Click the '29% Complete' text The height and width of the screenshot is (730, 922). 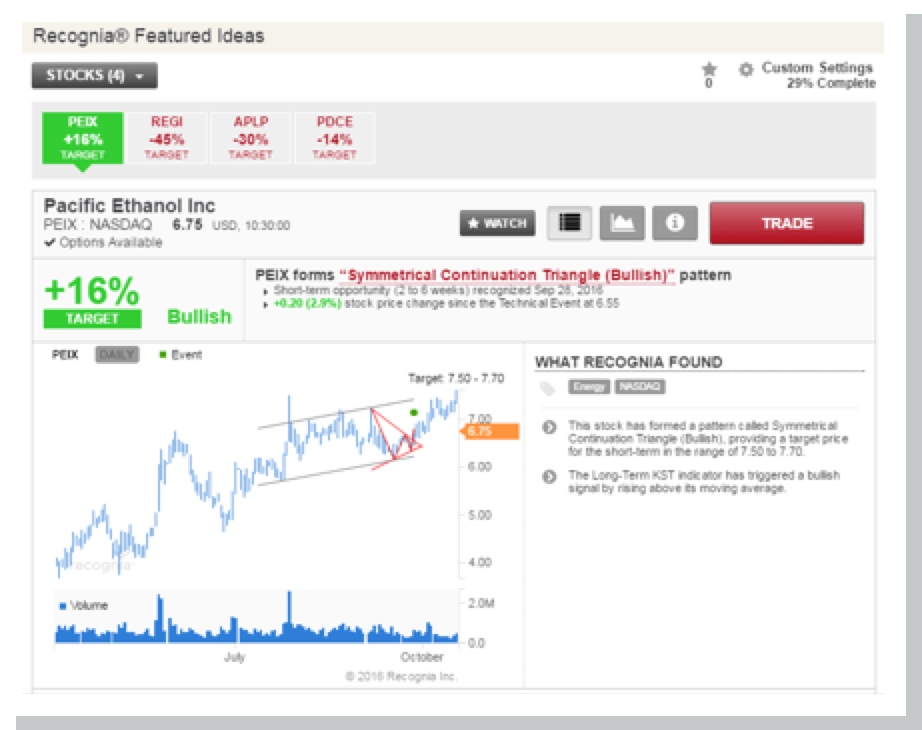[x=831, y=84]
